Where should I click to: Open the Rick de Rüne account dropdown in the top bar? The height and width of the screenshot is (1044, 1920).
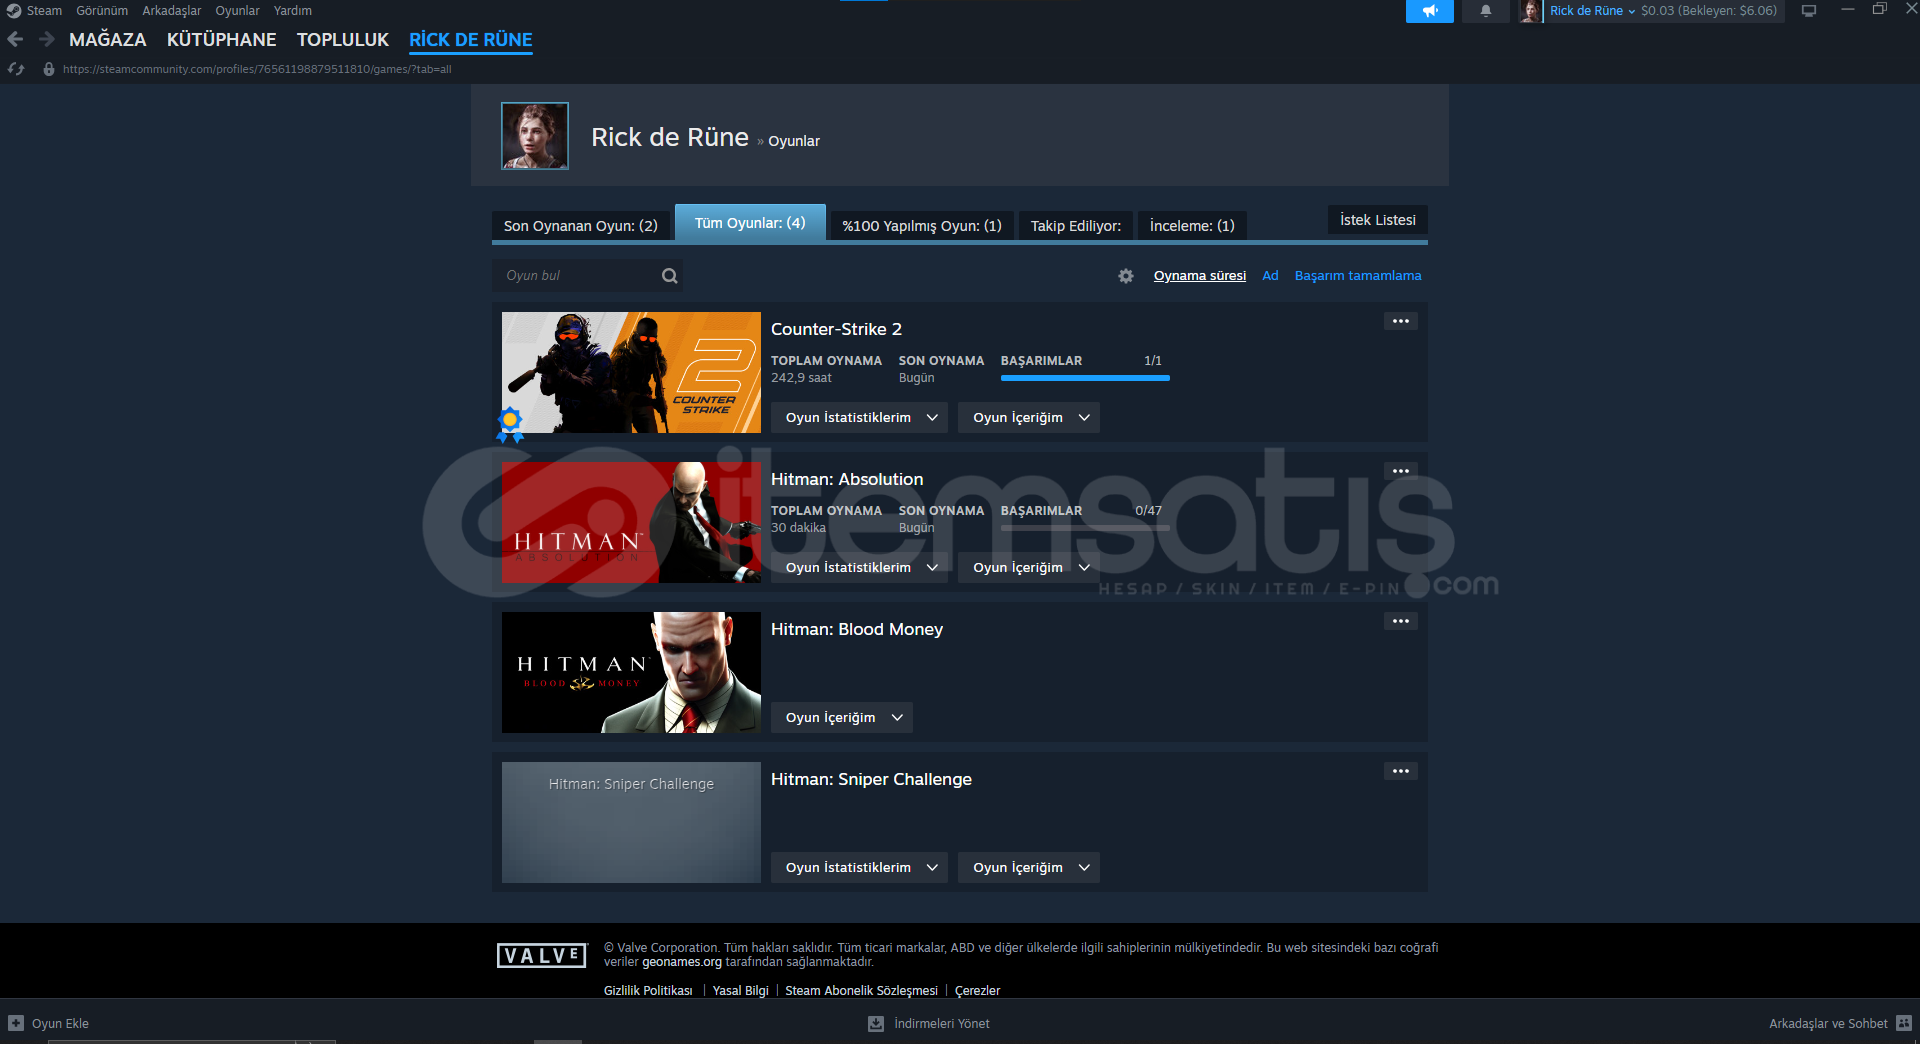1593,11
